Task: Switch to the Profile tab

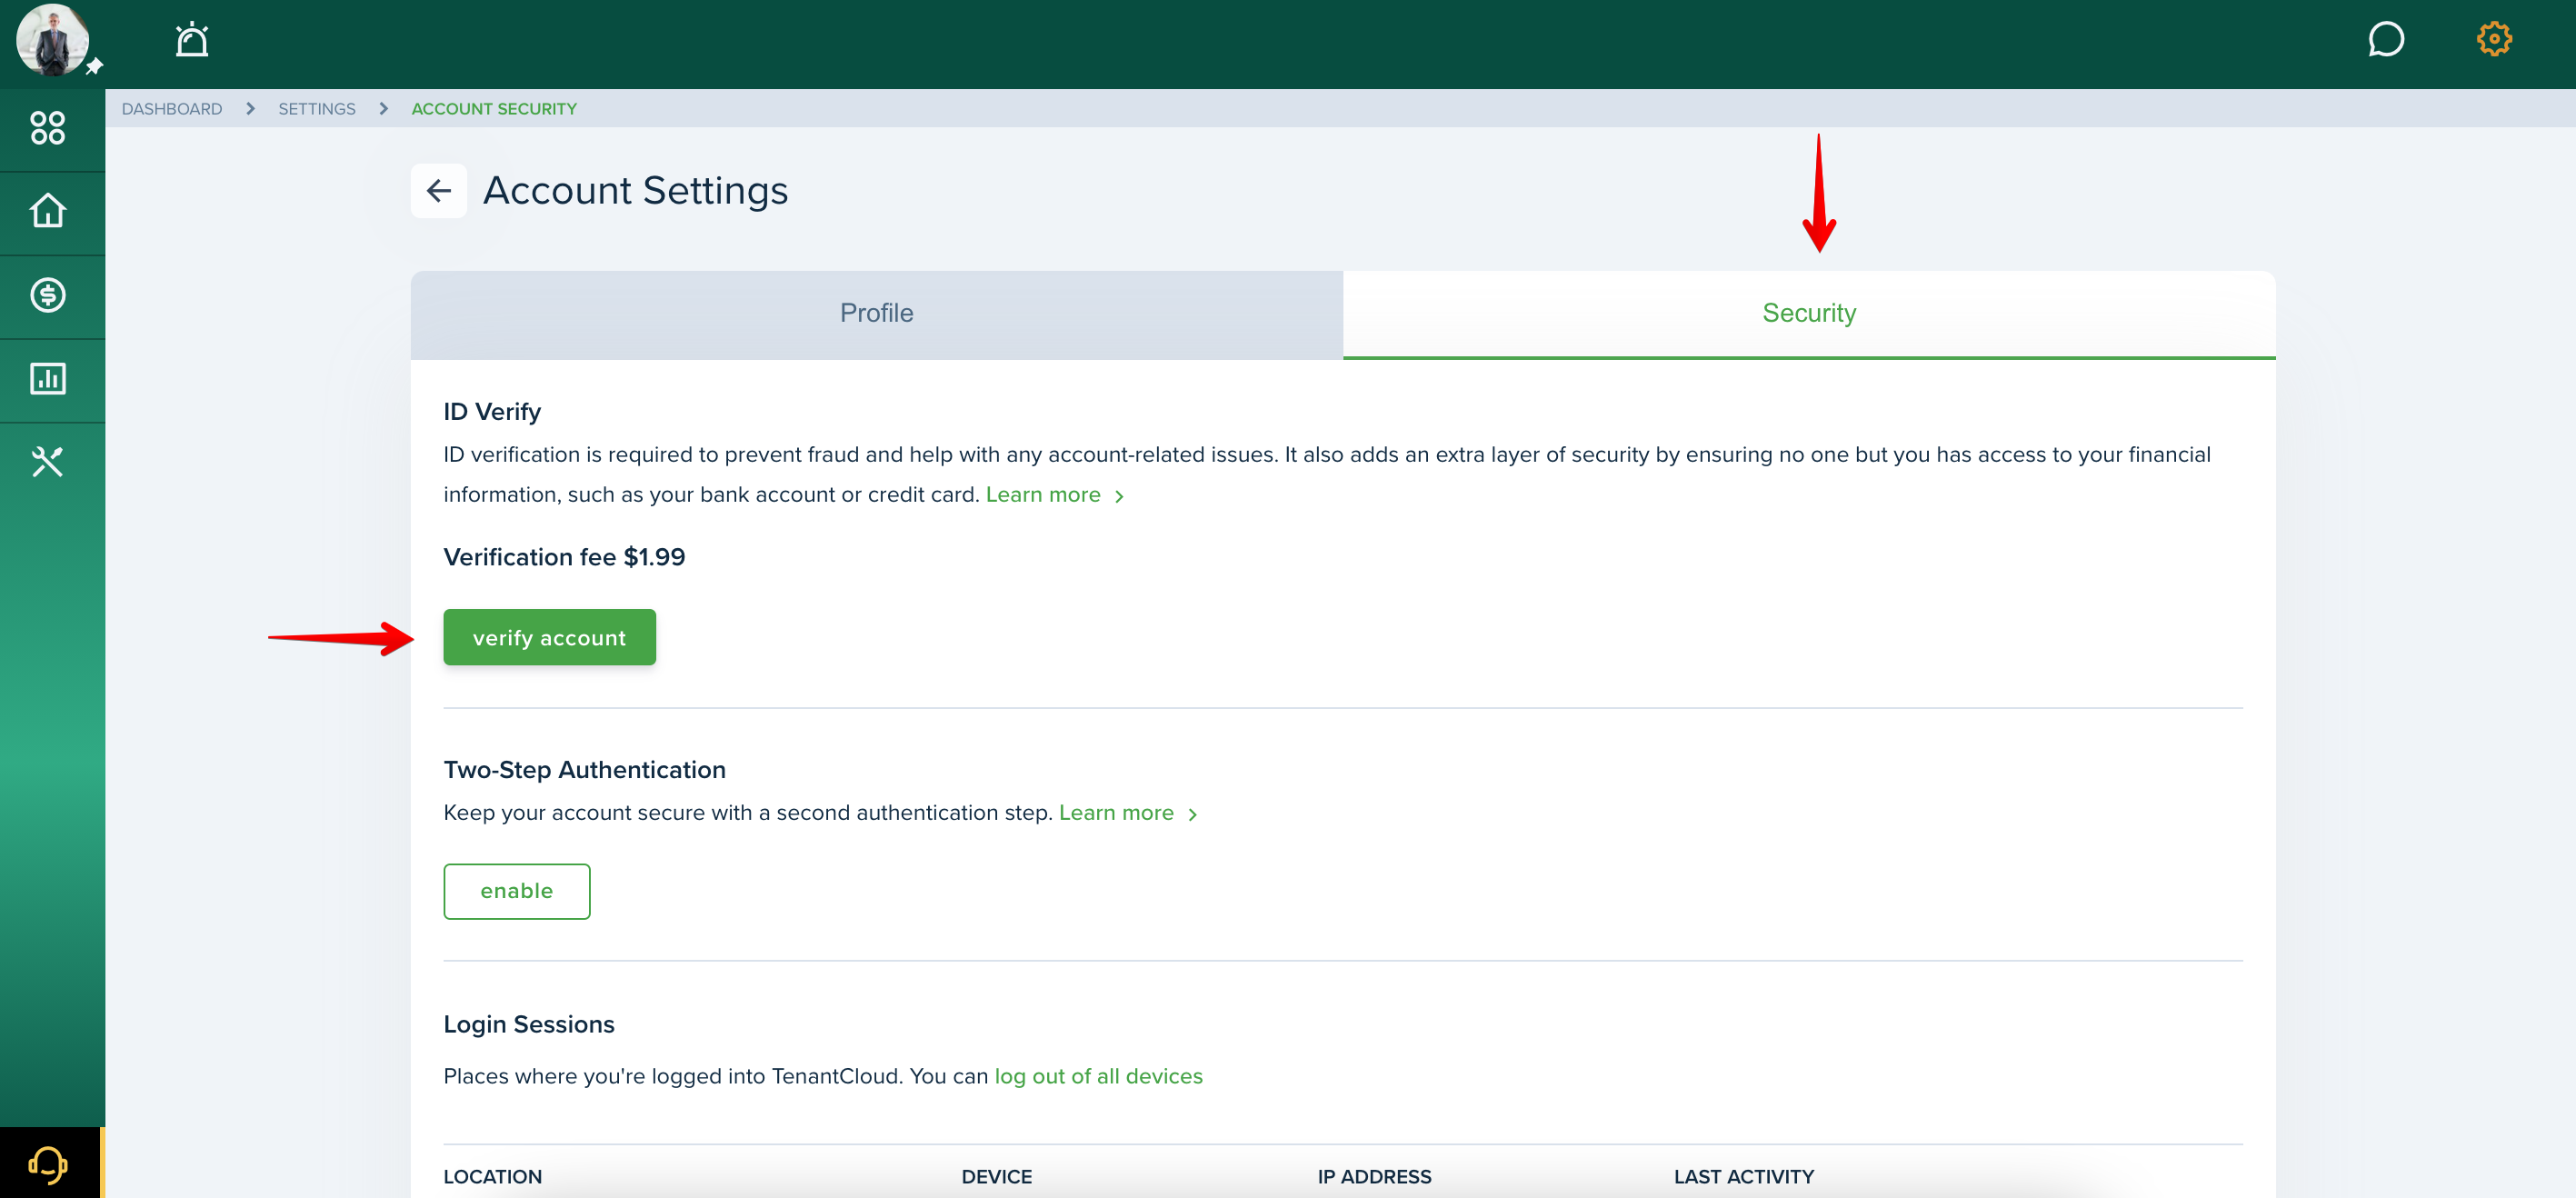Action: [x=876, y=314]
